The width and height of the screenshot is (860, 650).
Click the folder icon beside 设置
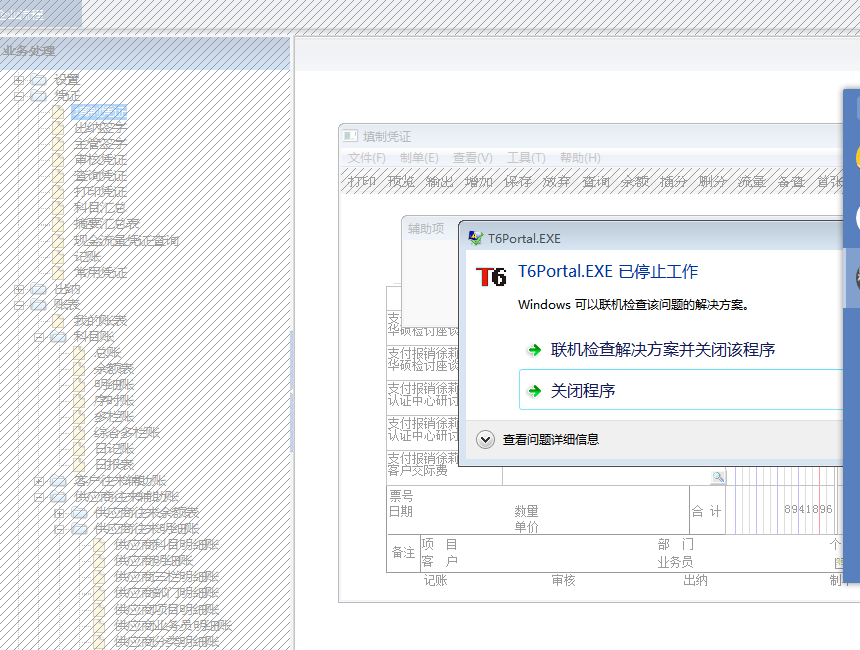pyautogui.click(x=38, y=80)
